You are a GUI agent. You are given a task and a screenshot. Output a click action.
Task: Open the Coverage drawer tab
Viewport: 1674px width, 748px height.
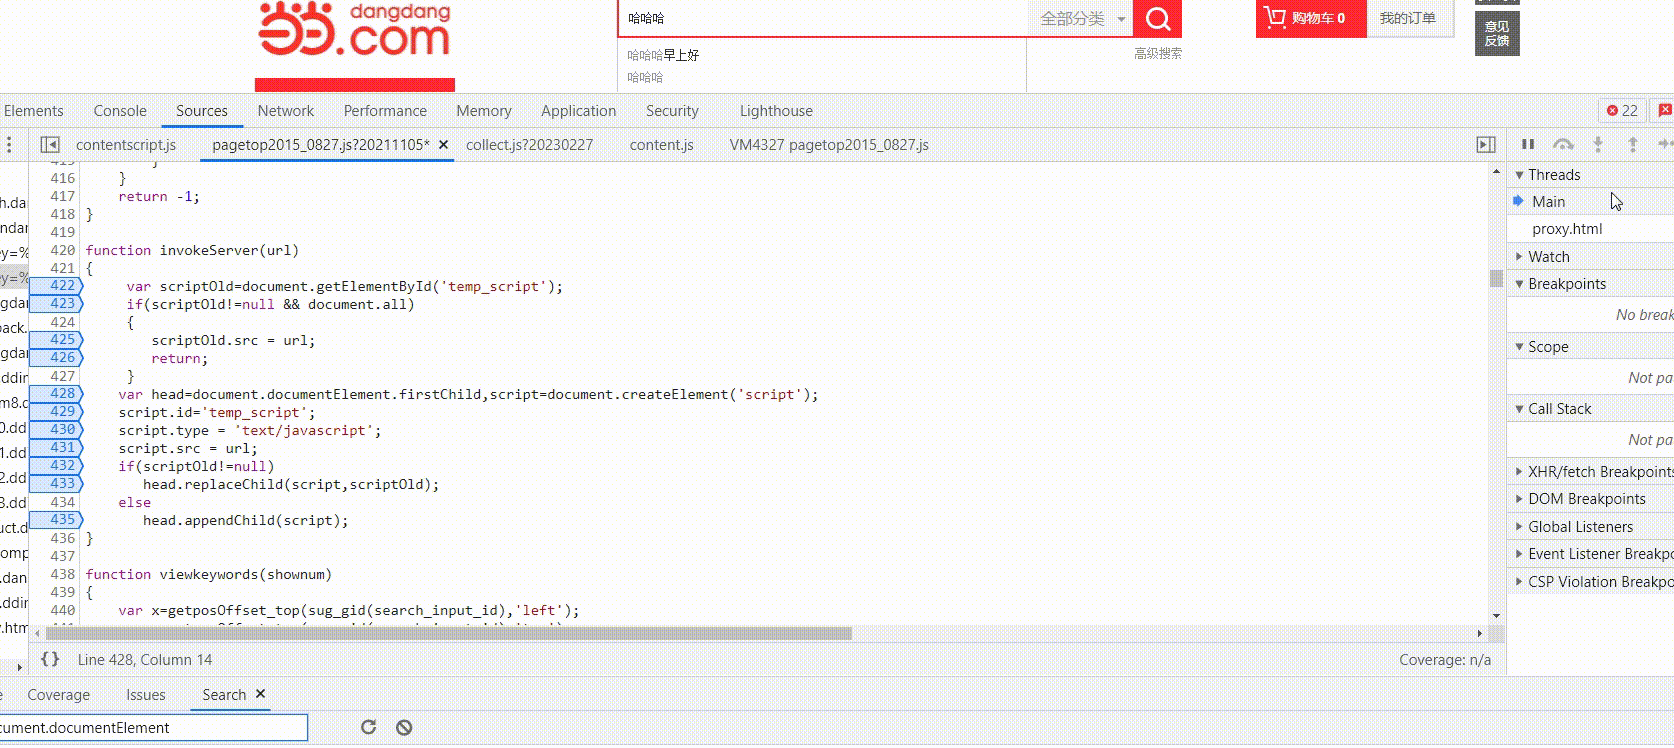pos(58,695)
